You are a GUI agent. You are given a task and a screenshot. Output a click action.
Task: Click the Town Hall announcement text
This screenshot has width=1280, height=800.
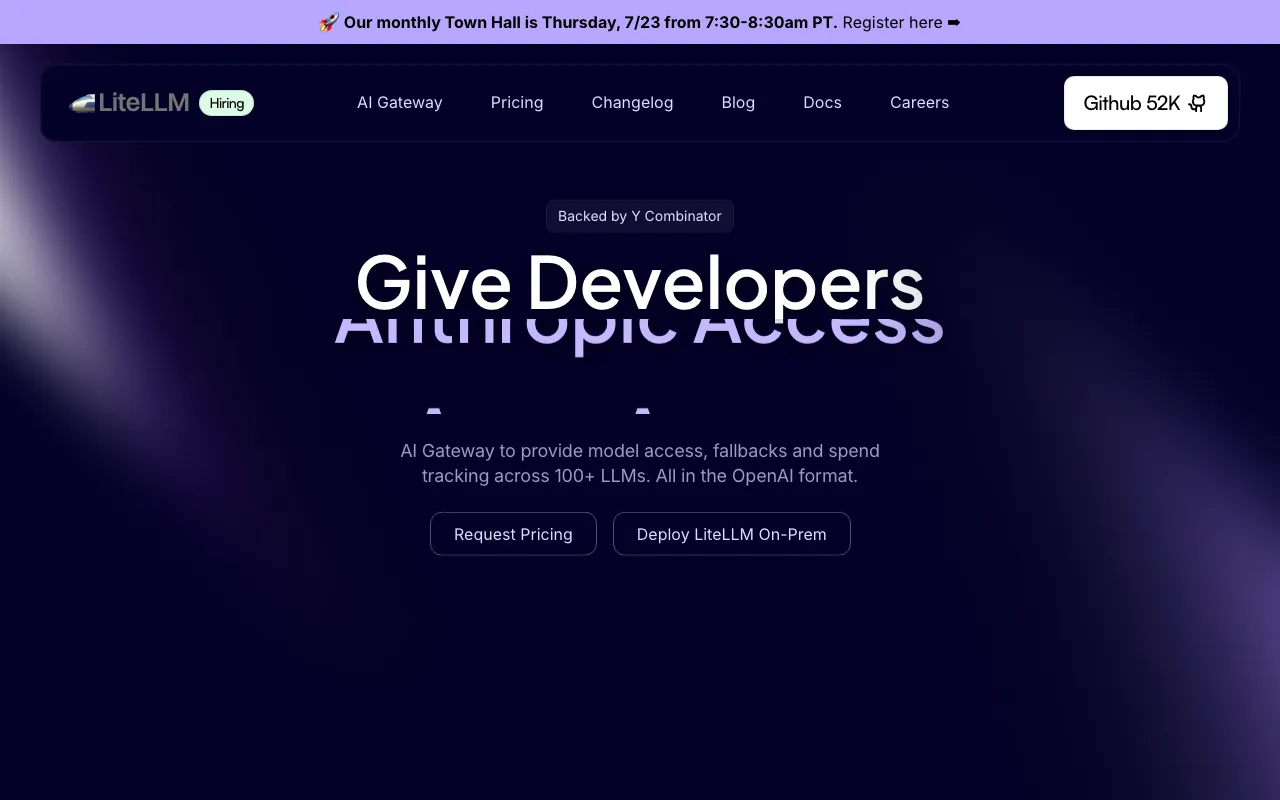590,22
